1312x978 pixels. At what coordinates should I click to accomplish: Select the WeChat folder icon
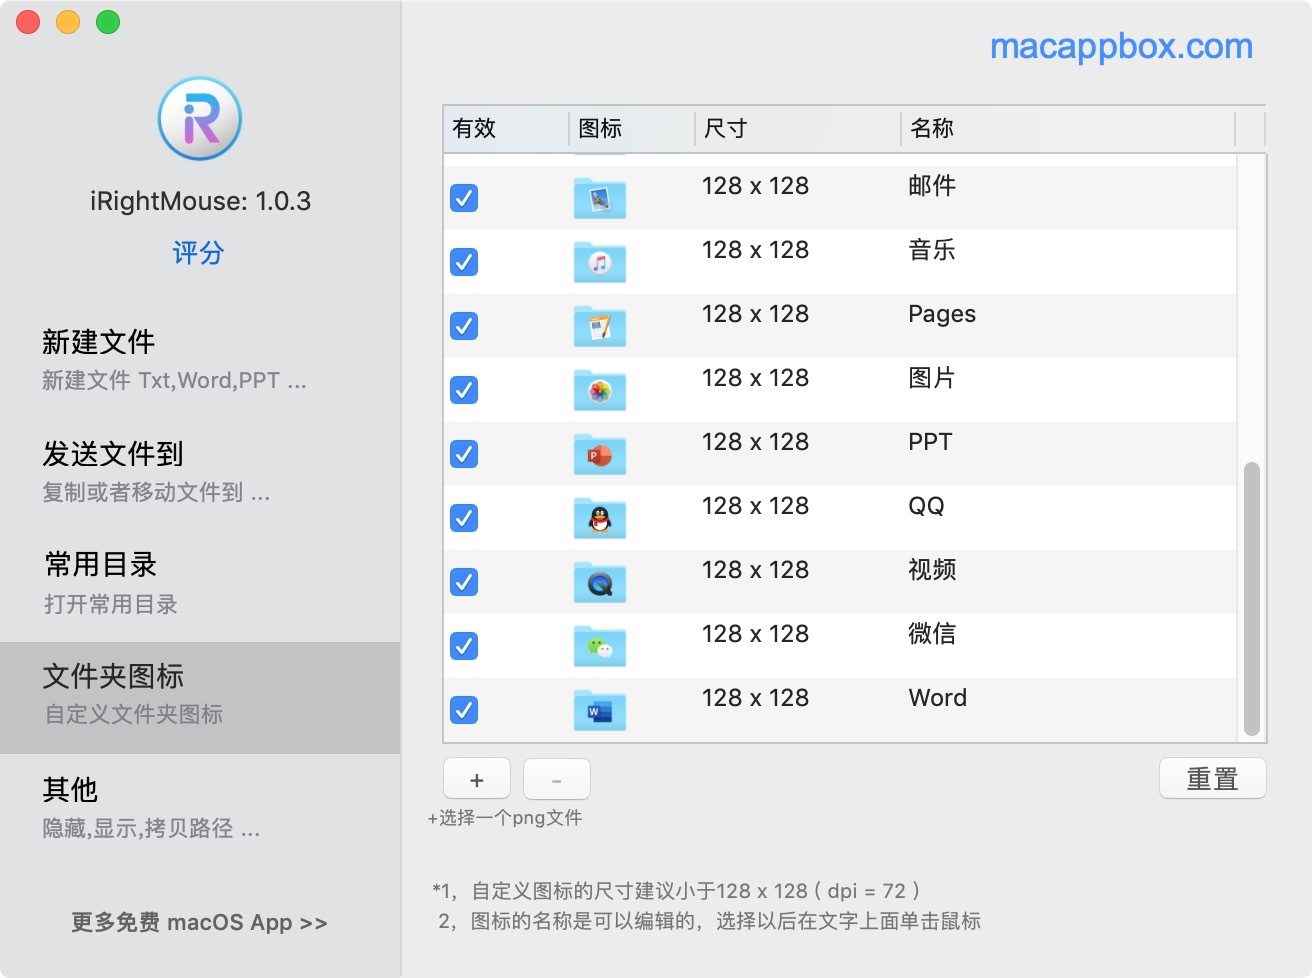click(x=600, y=646)
